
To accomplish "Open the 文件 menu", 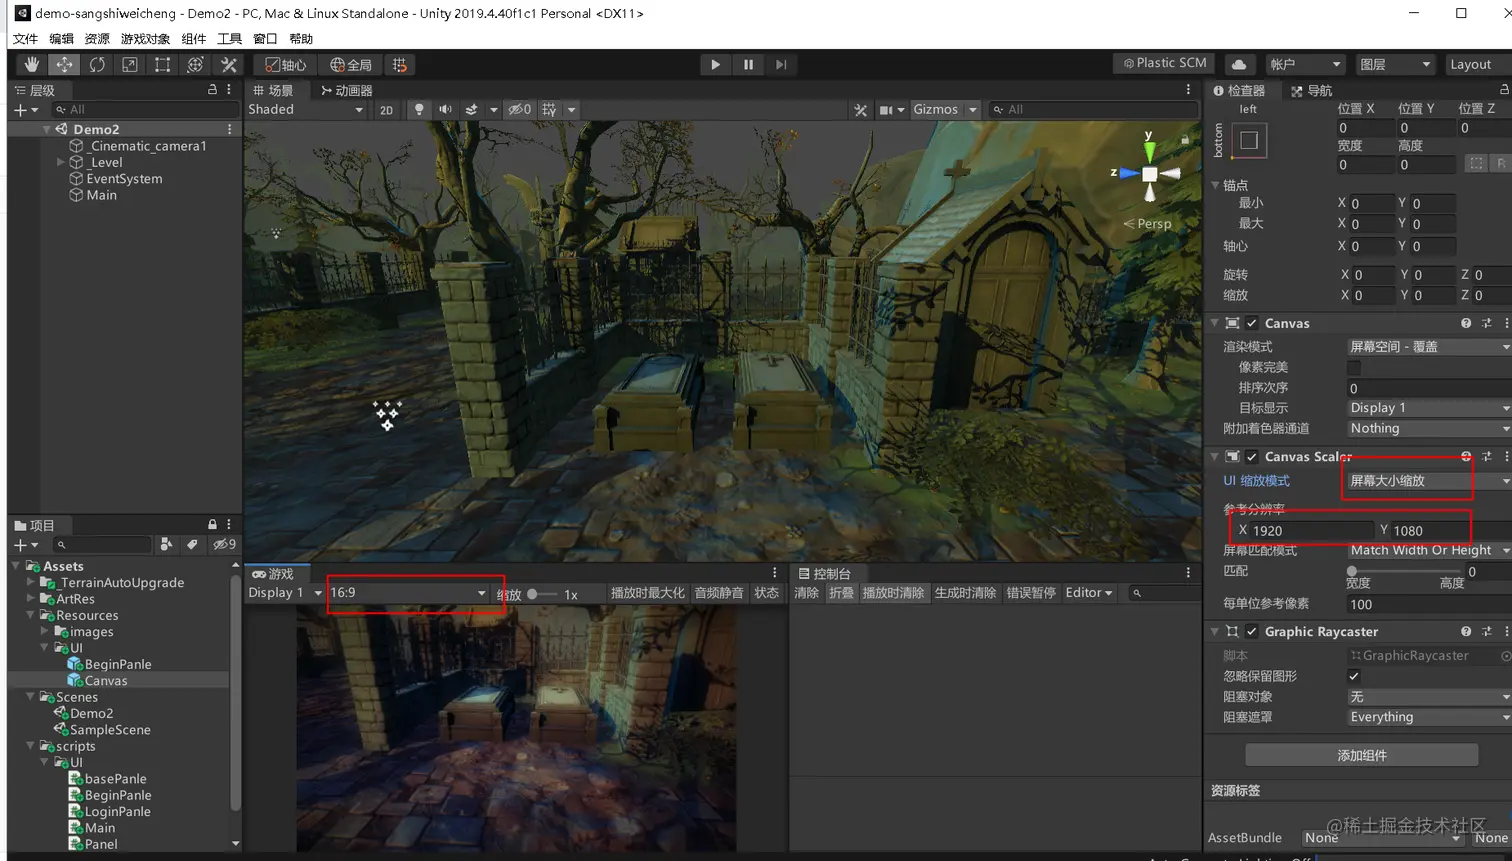I will (25, 39).
